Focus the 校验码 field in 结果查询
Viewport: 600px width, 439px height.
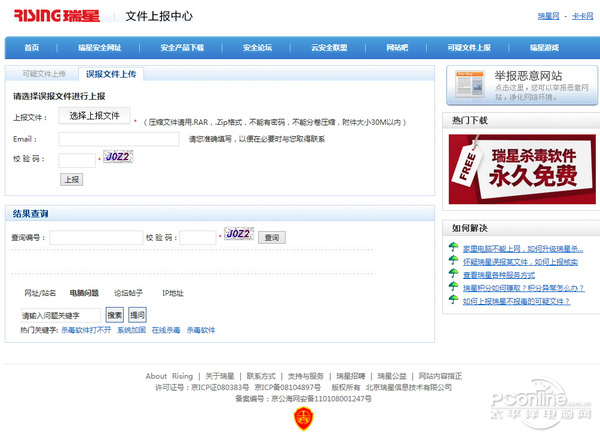(198, 237)
